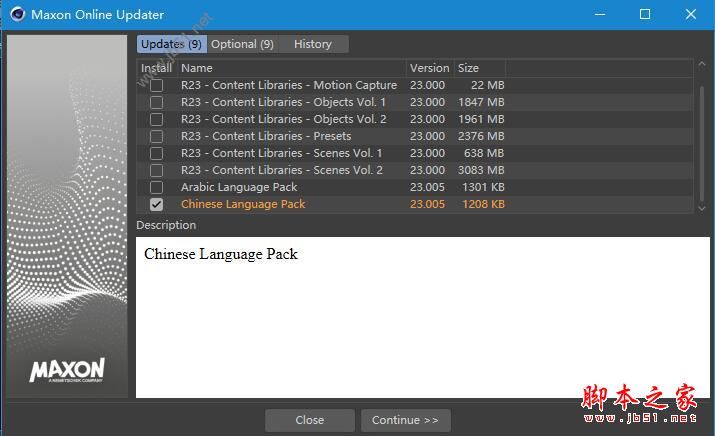Enable Motion Capture library install checkbox
715x436 pixels.
pyautogui.click(x=156, y=86)
